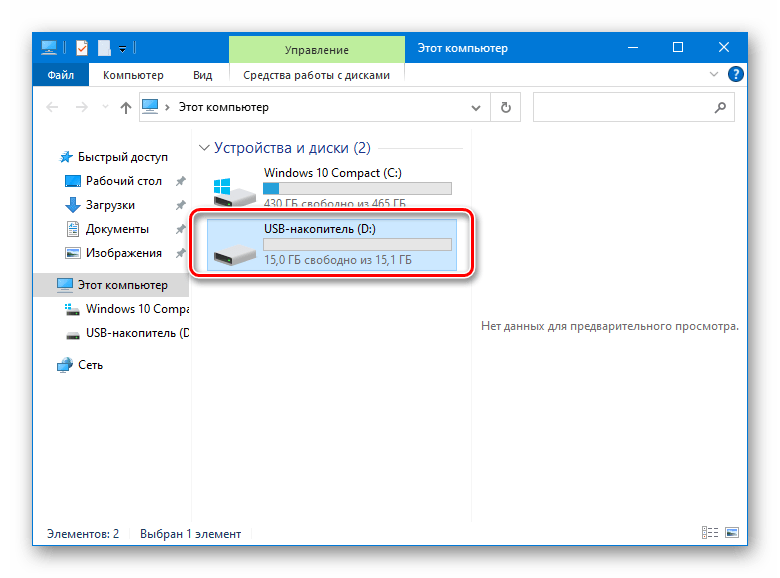Select Сеть in the navigation pane

coord(90,365)
